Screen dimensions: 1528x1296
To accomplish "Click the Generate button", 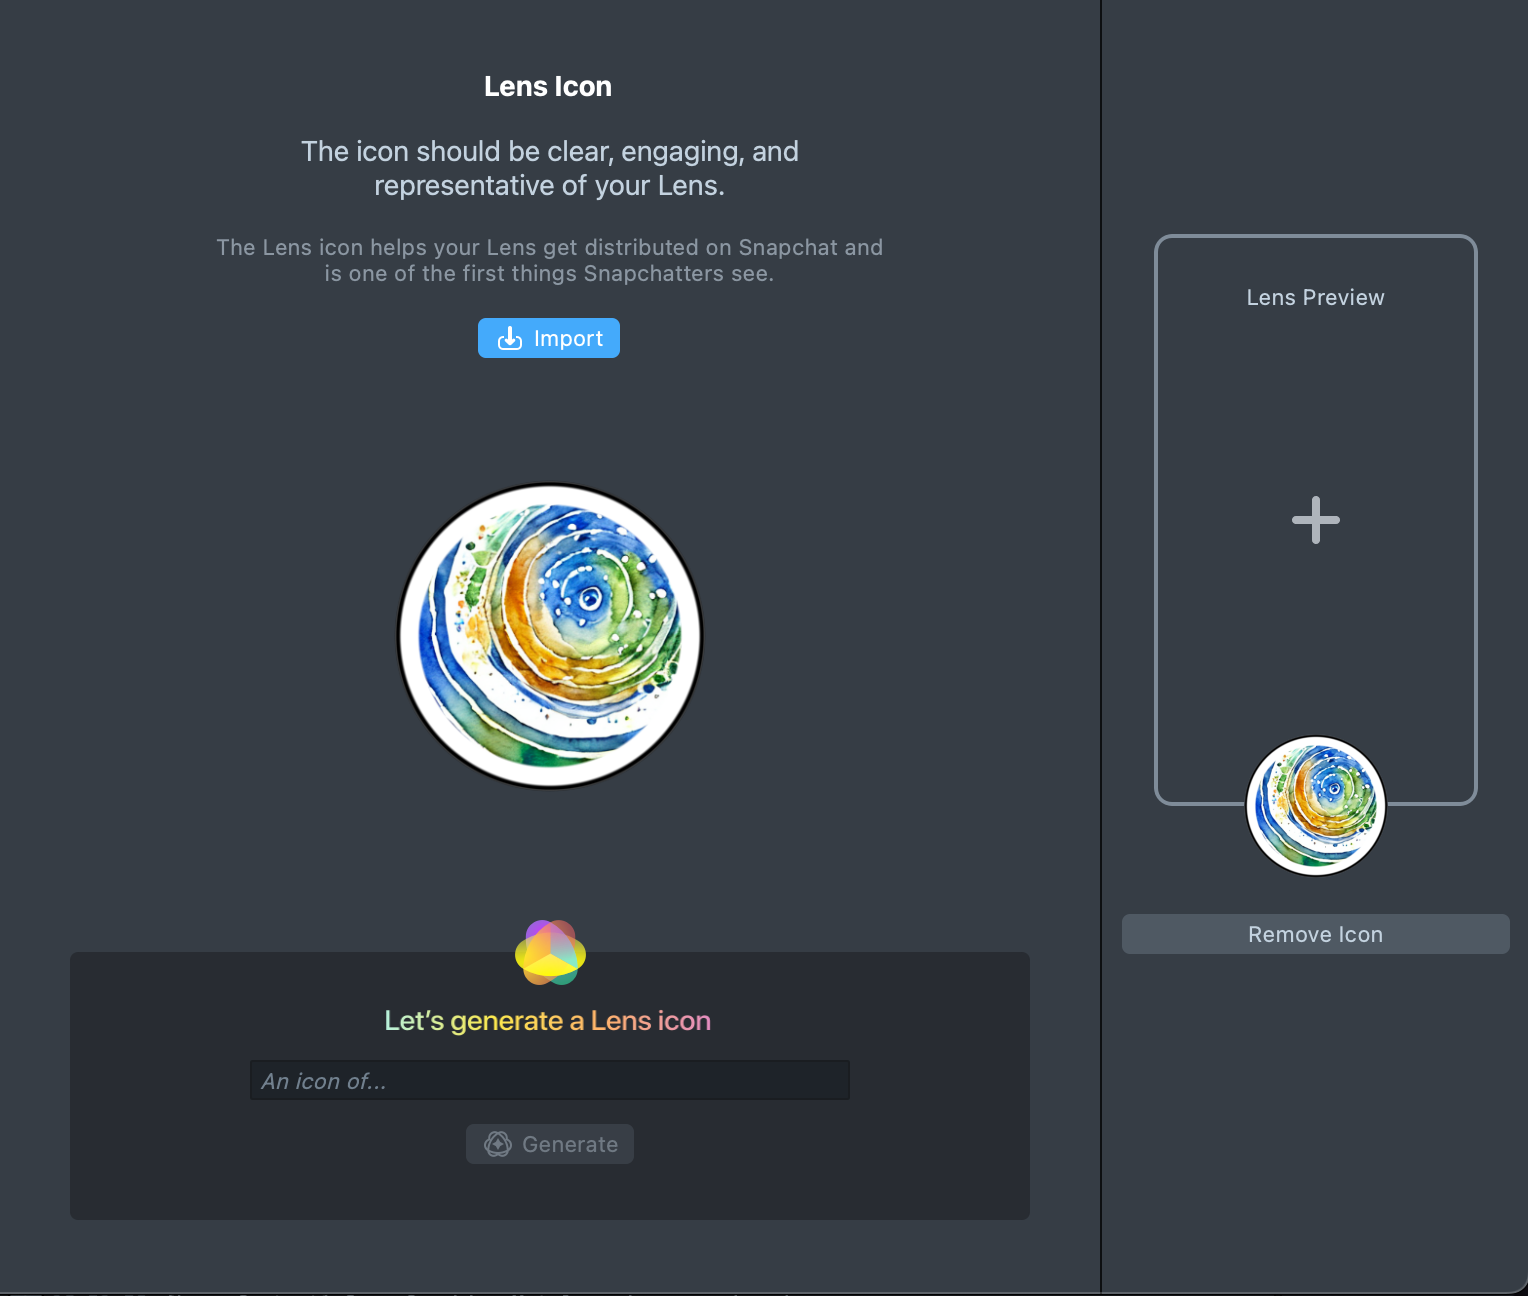I will [549, 1144].
